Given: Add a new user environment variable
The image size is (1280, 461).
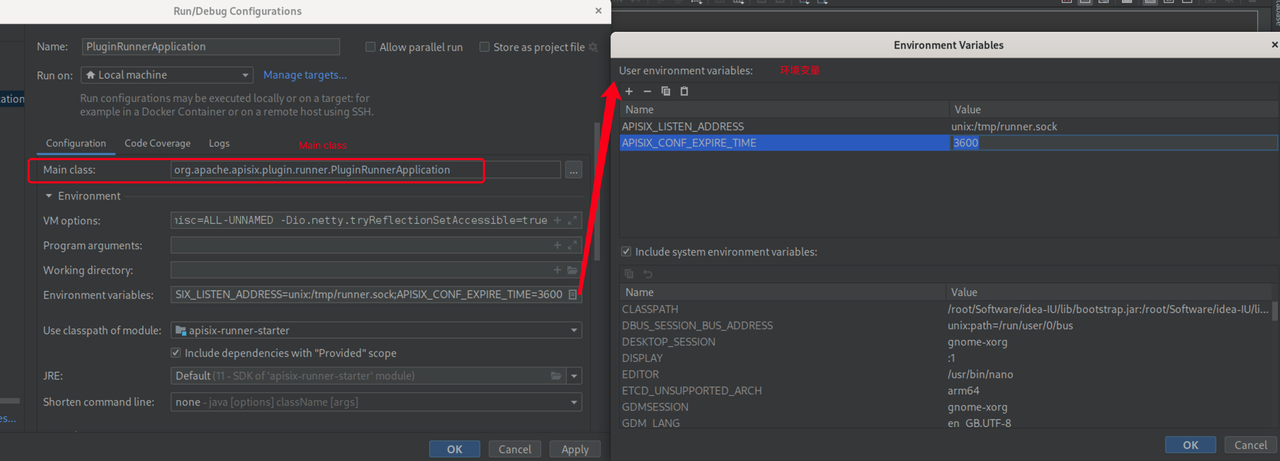Looking at the screenshot, I should click(x=629, y=91).
